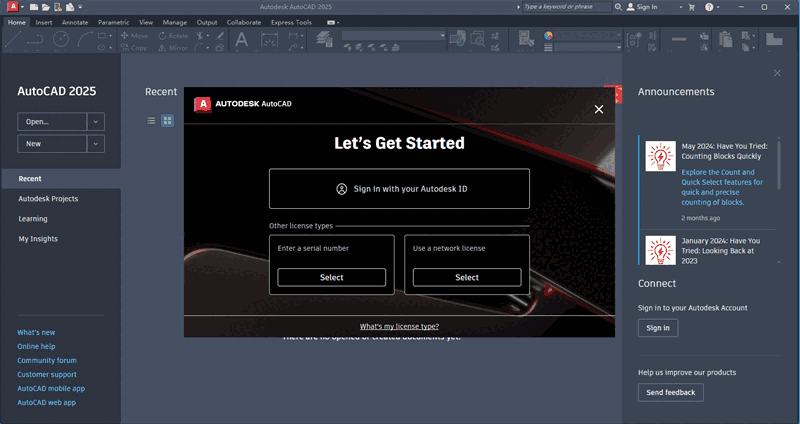Close the Let's Get Started dialog
Screen dimensions: 800x424
[599, 109]
